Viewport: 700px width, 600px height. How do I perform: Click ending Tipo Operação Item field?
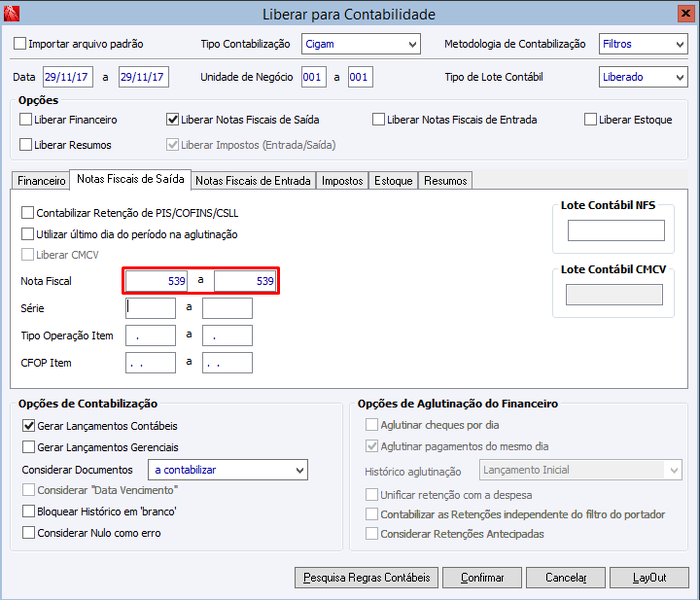pyautogui.click(x=227, y=335)
